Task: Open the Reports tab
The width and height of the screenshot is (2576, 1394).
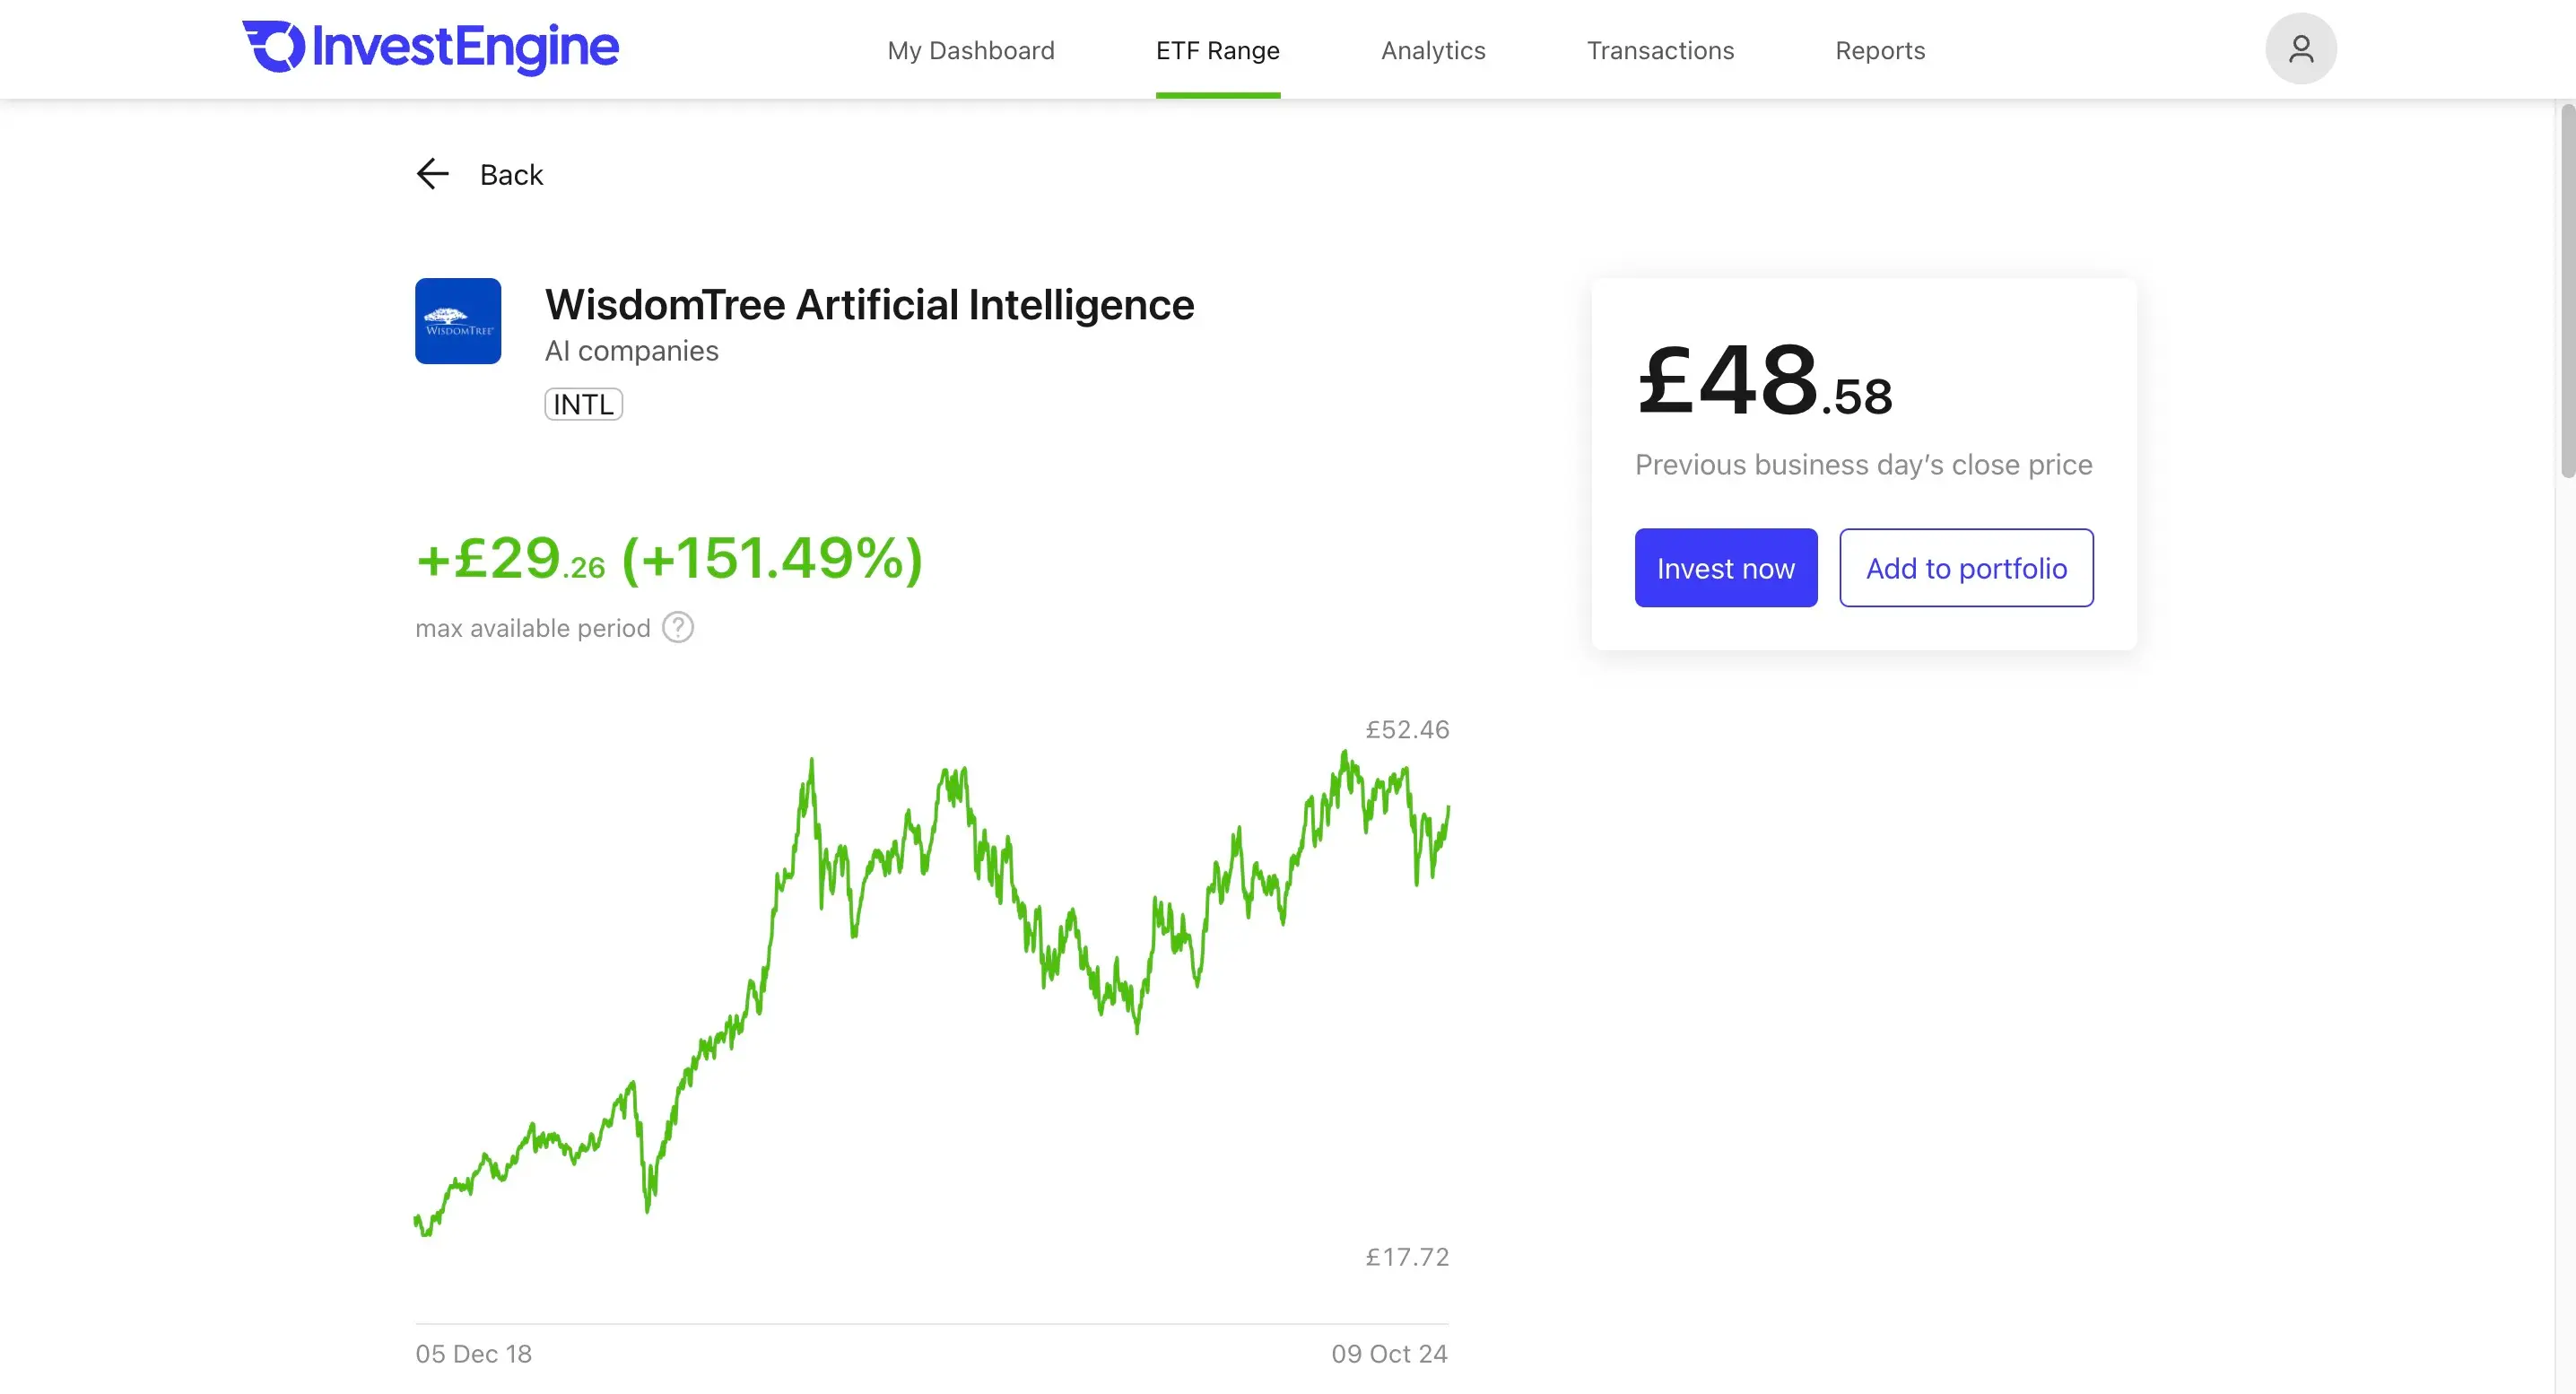Action: [x=1880, y=50]
